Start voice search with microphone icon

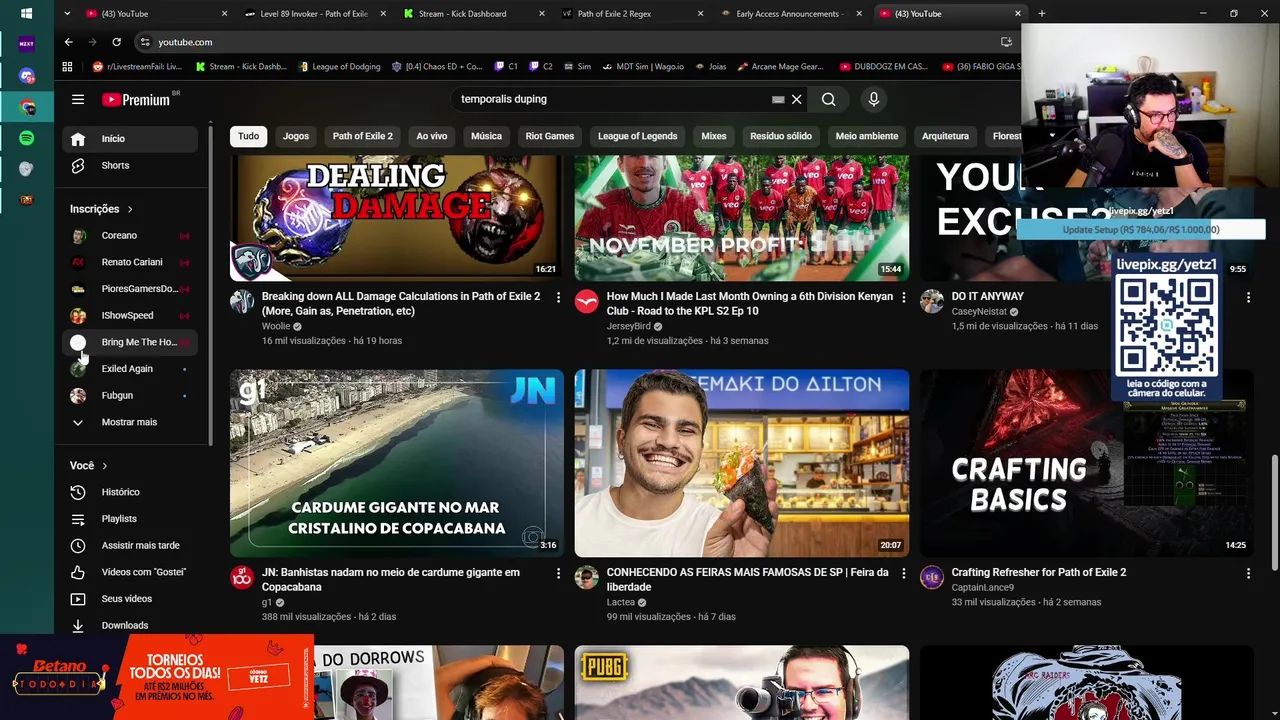(x=873, y=99)
